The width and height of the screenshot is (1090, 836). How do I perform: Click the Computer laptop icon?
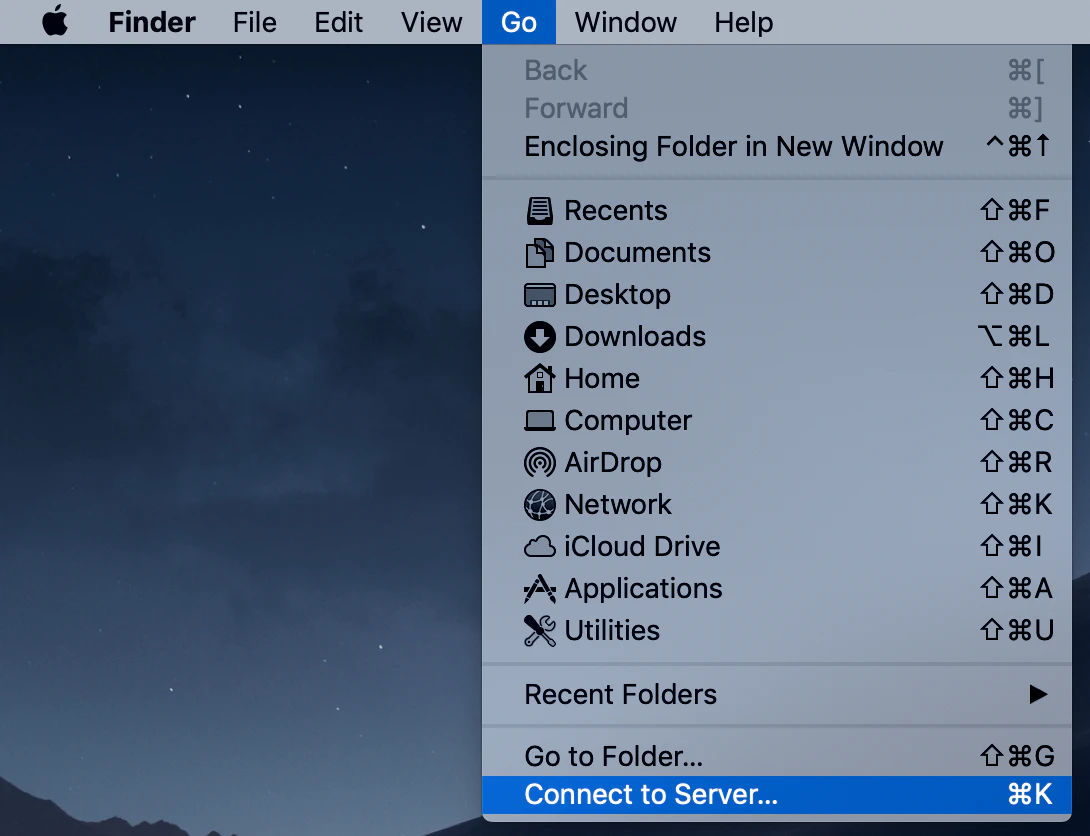click(539, 420)
